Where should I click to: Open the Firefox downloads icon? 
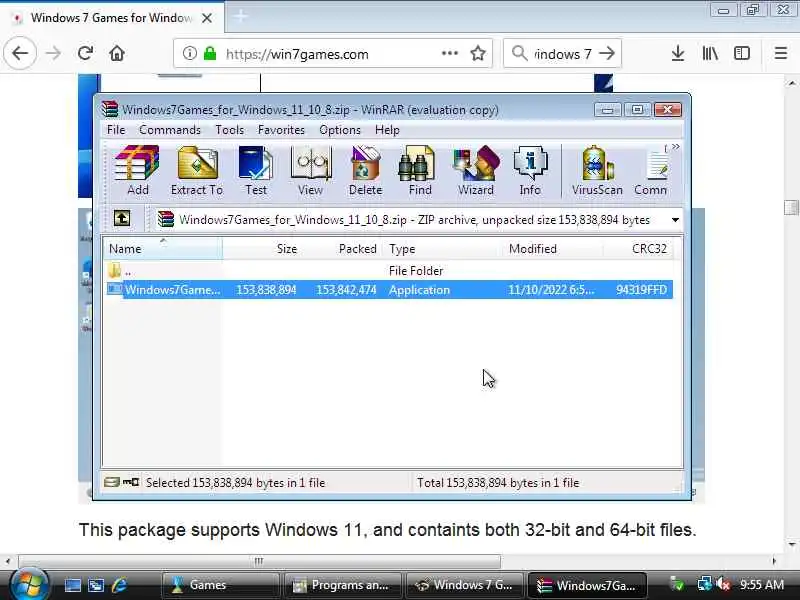pos(678,53)
